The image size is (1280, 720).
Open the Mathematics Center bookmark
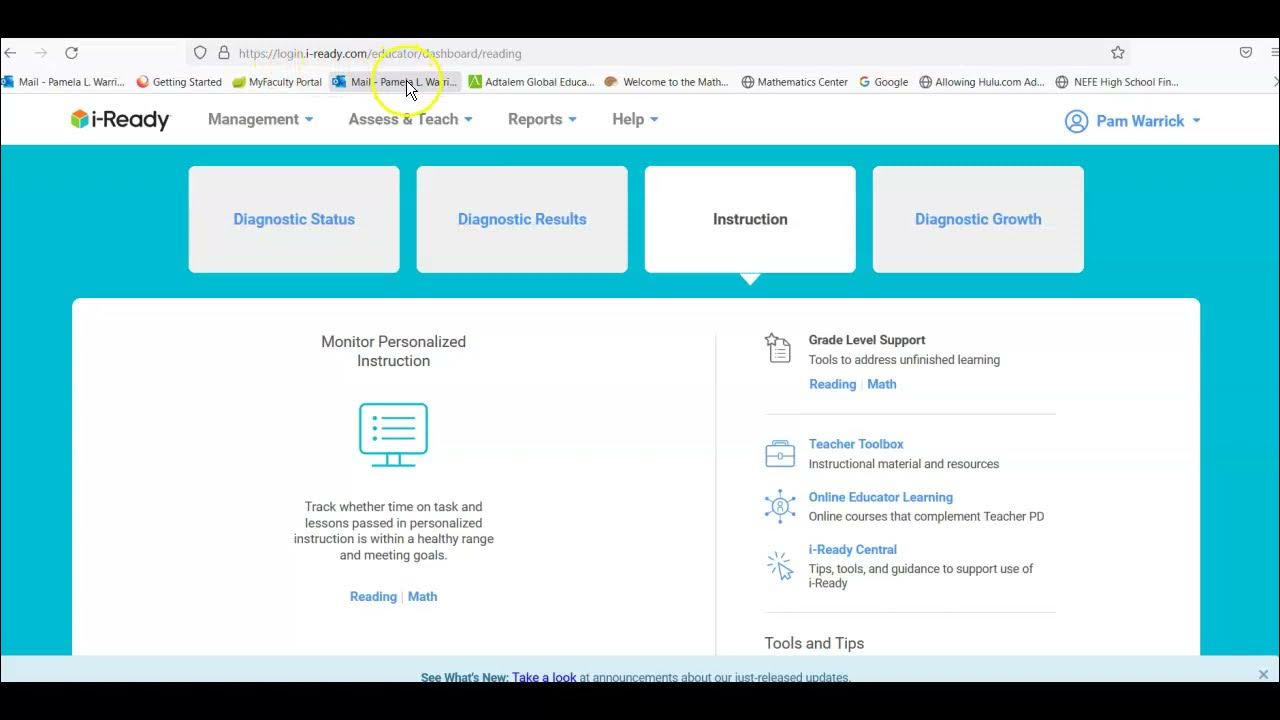point(795,82)
